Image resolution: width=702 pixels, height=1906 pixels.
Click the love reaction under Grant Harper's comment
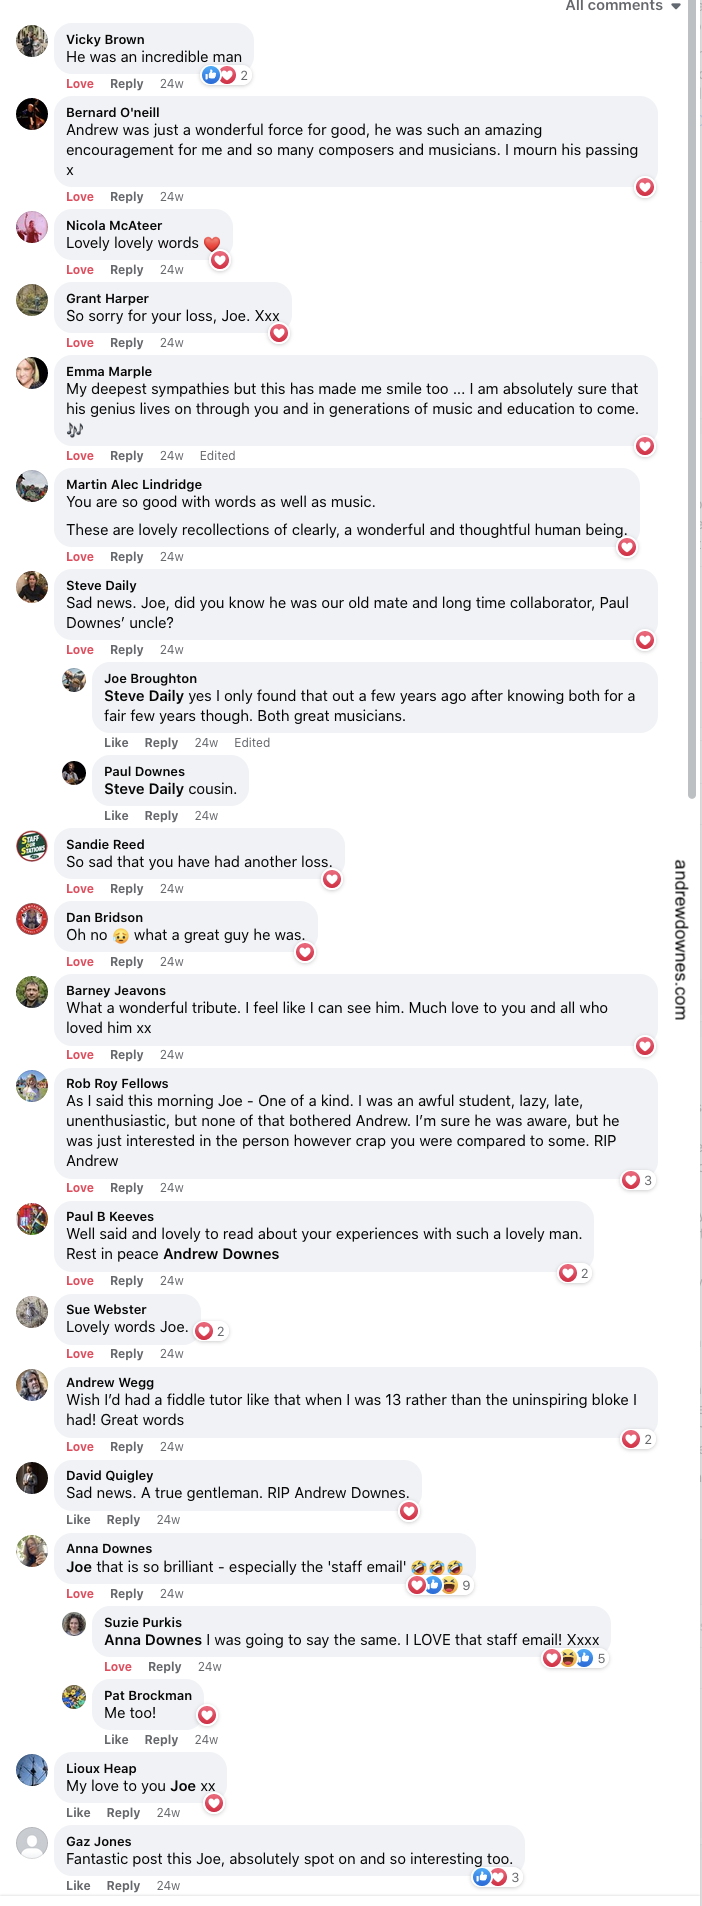279,333
